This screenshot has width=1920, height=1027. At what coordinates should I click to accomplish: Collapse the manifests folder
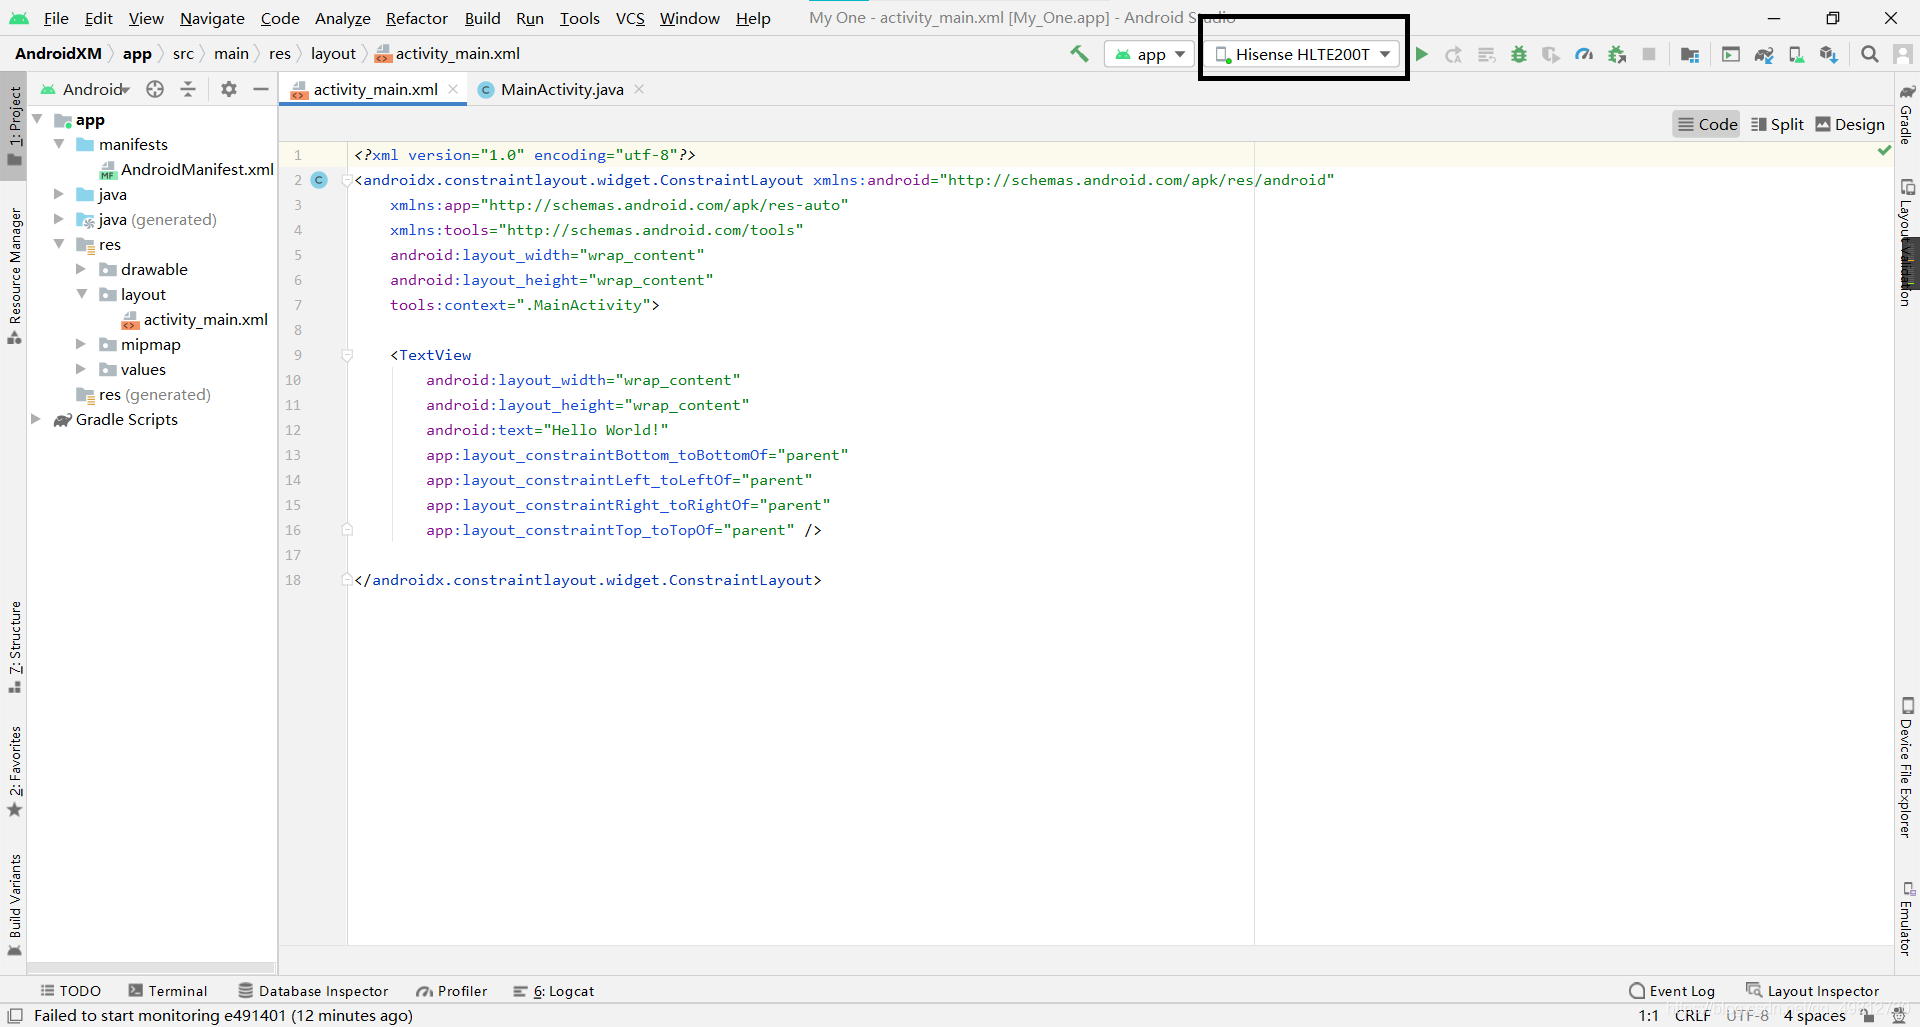(59, 144)
